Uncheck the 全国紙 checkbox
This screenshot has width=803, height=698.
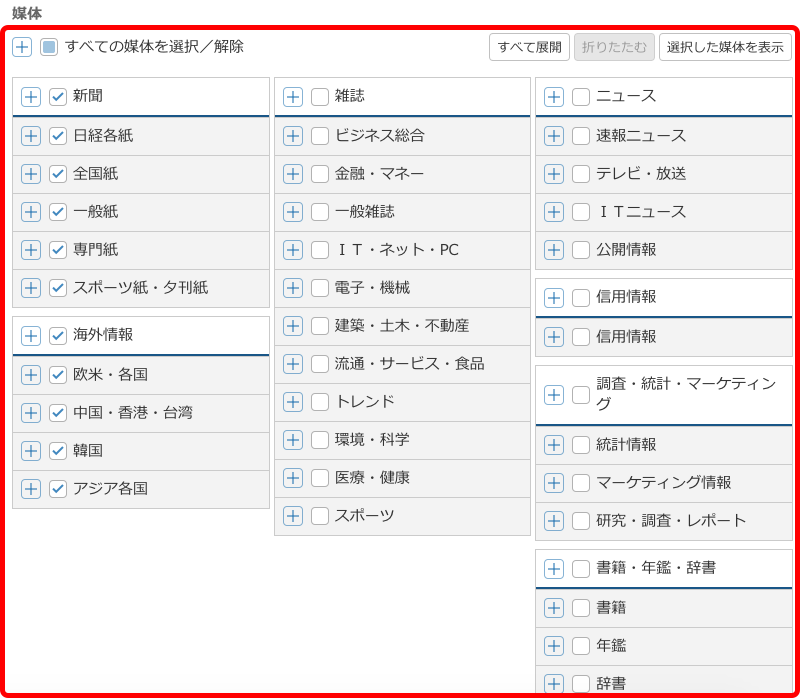pos(58,174)
